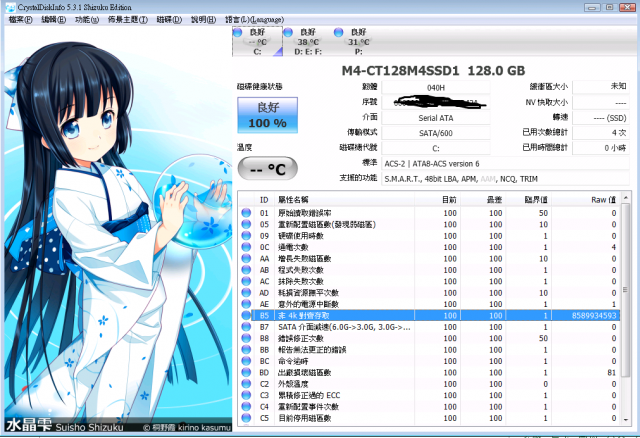Click the raw value 81 in row BD
The width and height of the screenshot is (640, 438).
click(611, 373)
